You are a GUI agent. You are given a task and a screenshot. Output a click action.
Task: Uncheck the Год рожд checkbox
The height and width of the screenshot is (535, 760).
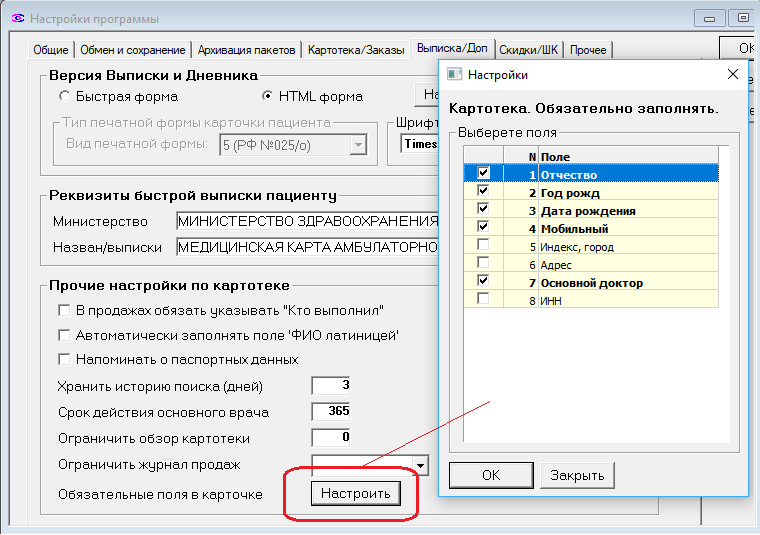pos(483,190)
